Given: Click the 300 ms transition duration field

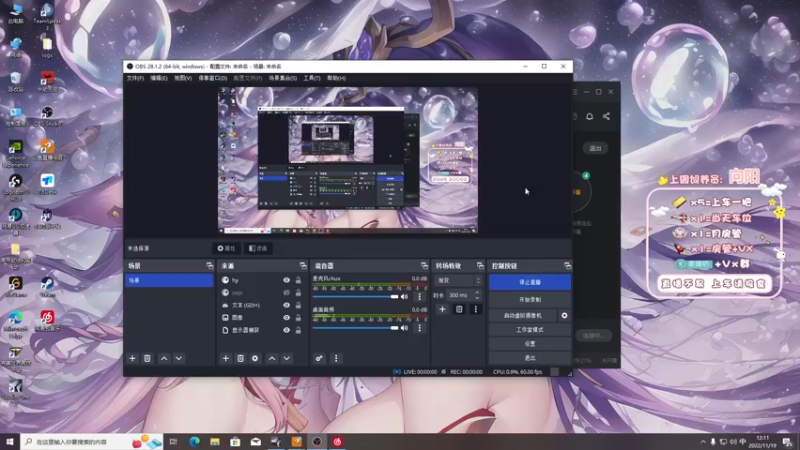Looking at the screenshot, I should pos(459,295).
